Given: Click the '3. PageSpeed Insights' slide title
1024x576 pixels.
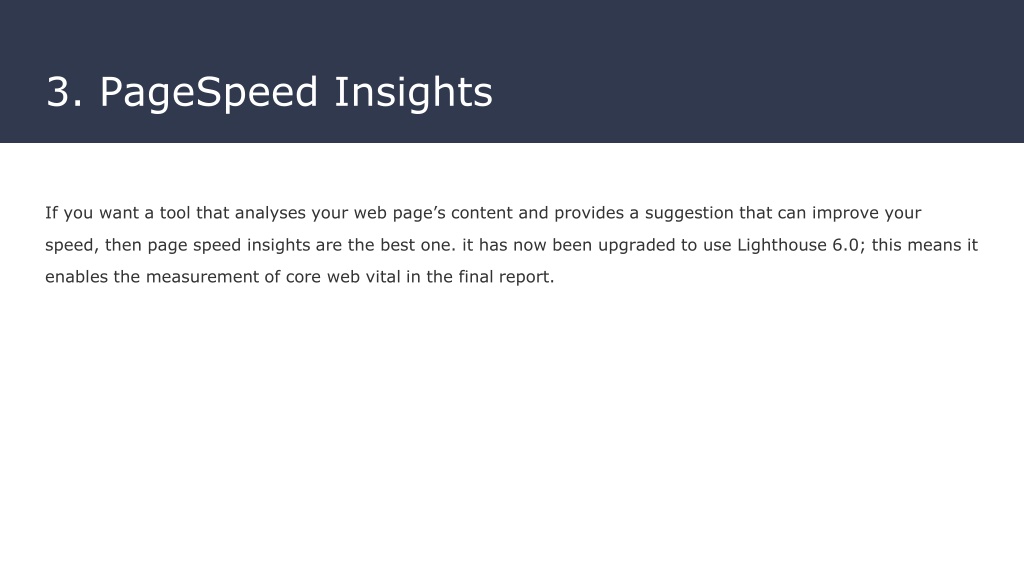Looking at the screenshot, I should point(269,92).
